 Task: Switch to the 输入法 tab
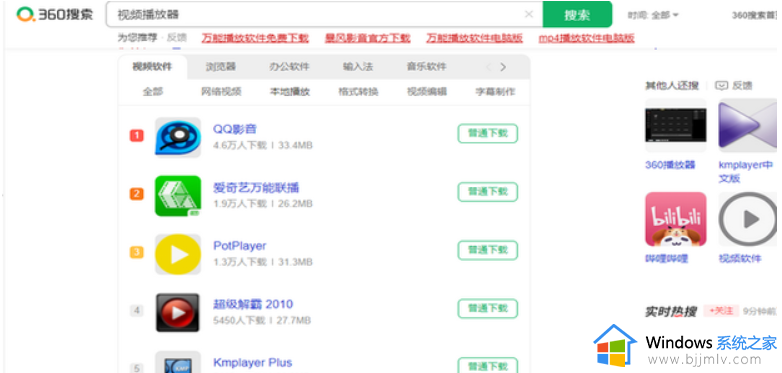tap(358, 67)
